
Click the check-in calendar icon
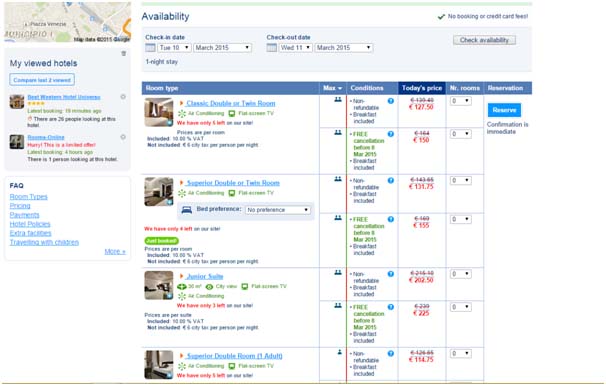(x=150, y=48)
